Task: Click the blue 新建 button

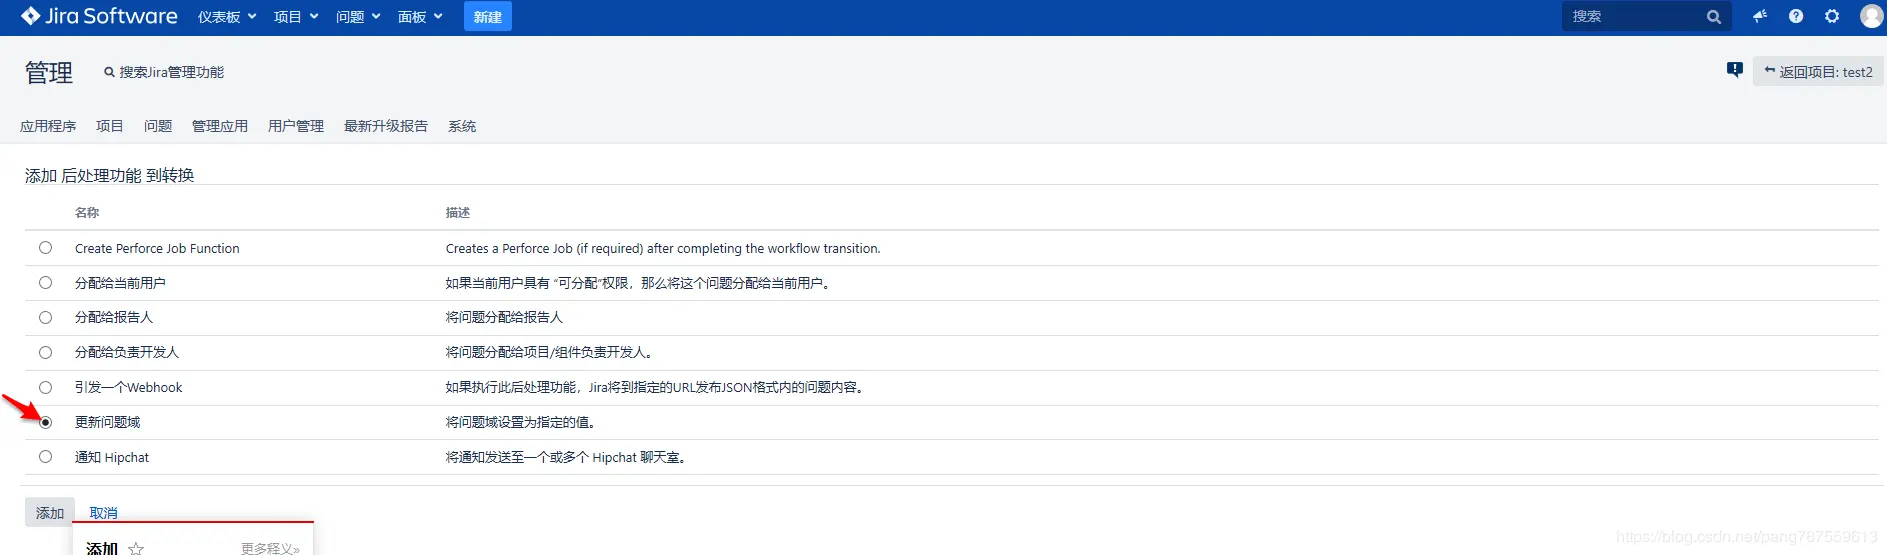Action: pyautogui.click(x=488, y=17)
